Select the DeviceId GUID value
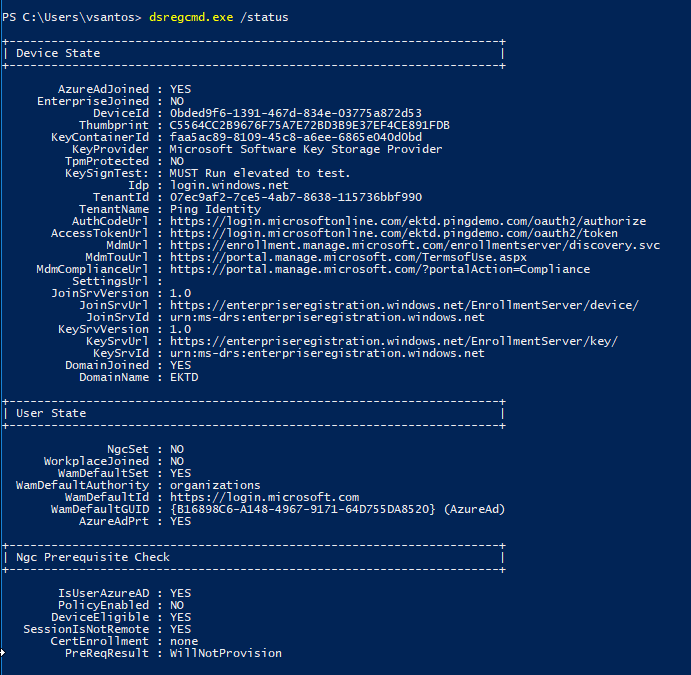The image size is (691, 675). point(295,113)
